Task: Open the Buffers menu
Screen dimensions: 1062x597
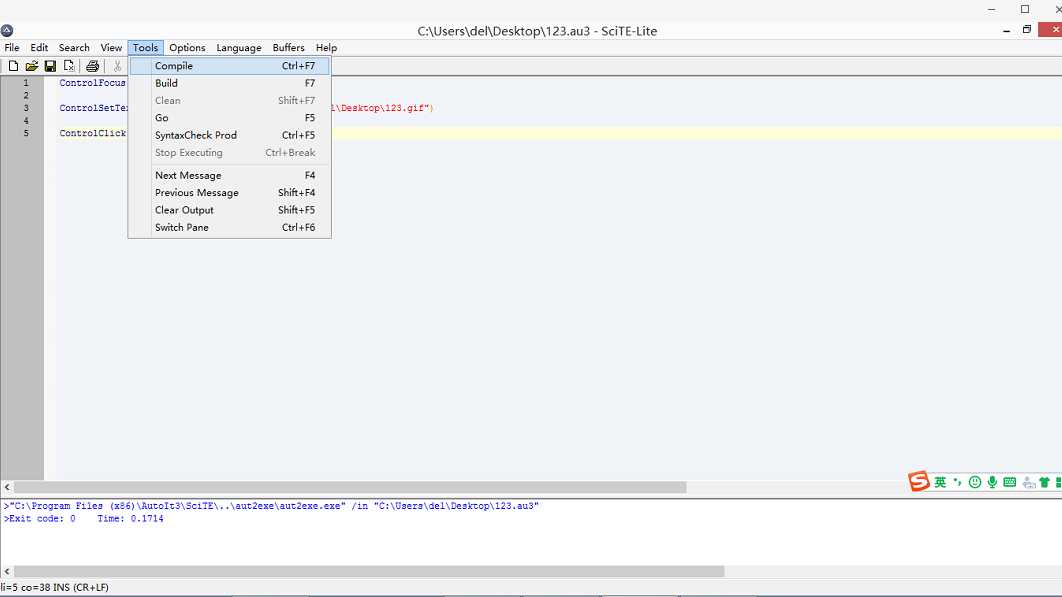Action: (289, 47)
